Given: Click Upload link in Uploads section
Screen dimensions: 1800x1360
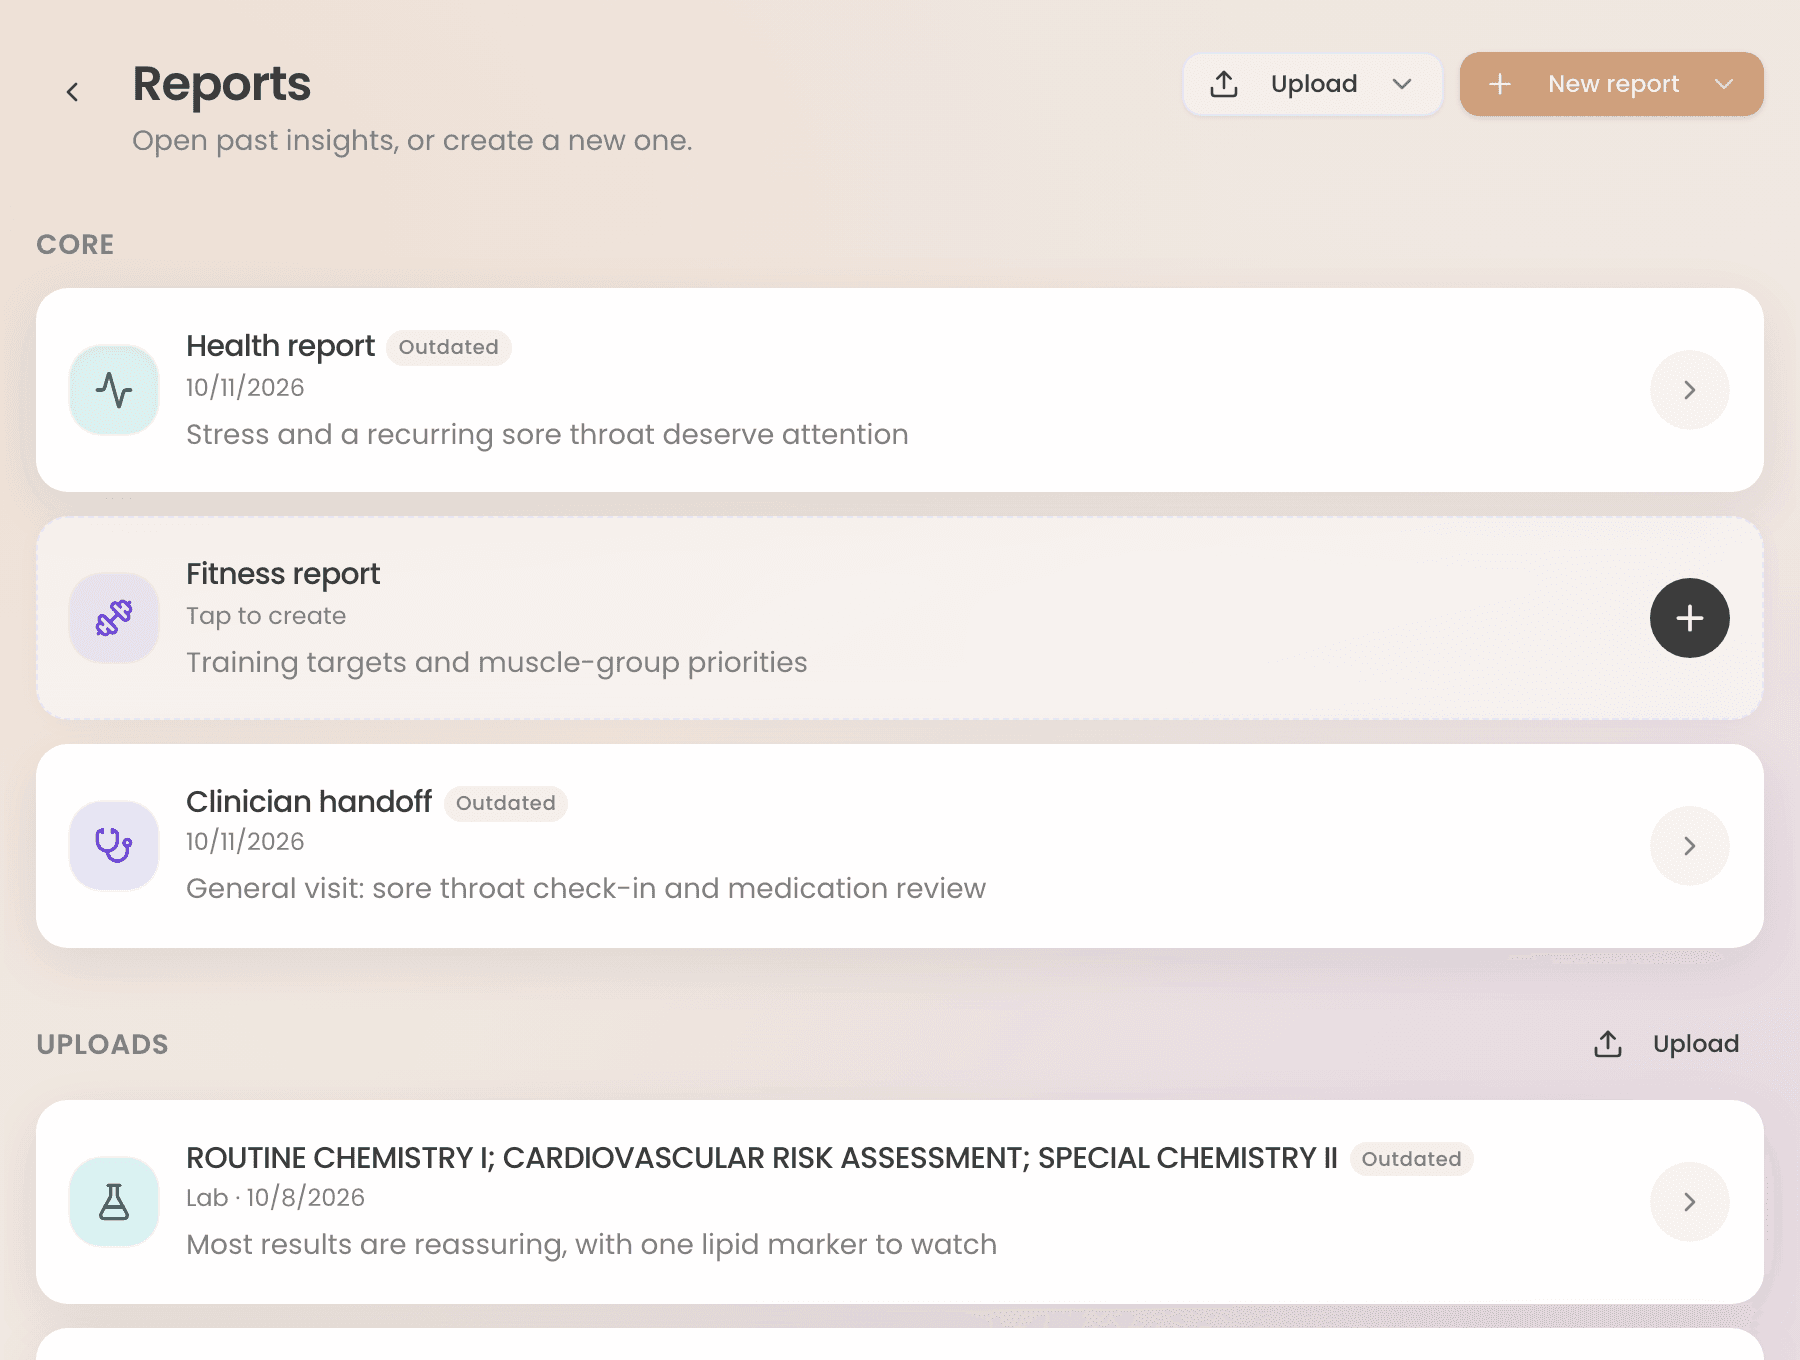Looking at the screenshot, I should [1696, 1044].
